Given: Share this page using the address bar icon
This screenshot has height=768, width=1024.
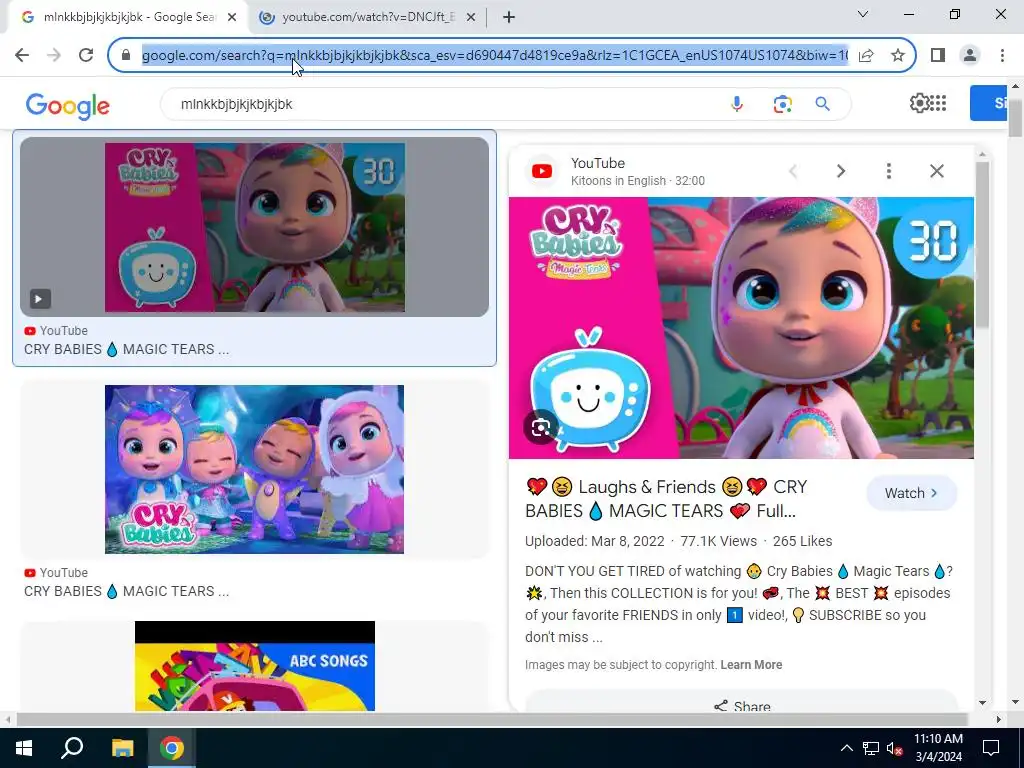Looking at the screenshot, I should [866, 55].
